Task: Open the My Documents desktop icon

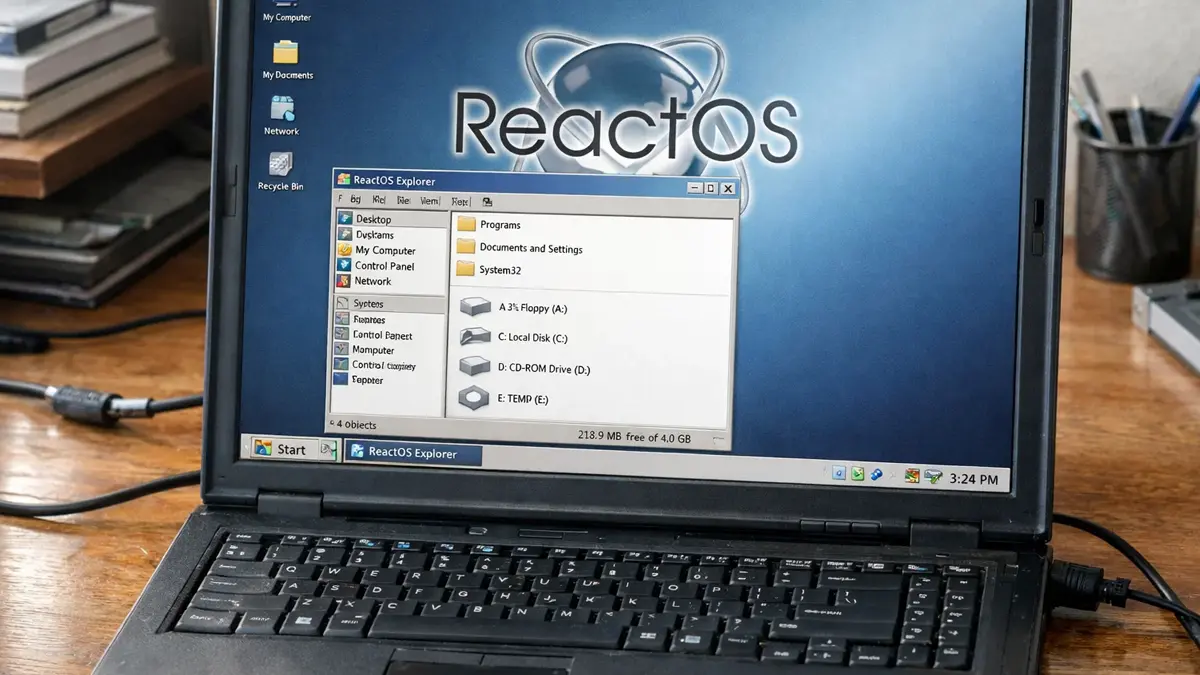Action: click(x=287, y=60)
